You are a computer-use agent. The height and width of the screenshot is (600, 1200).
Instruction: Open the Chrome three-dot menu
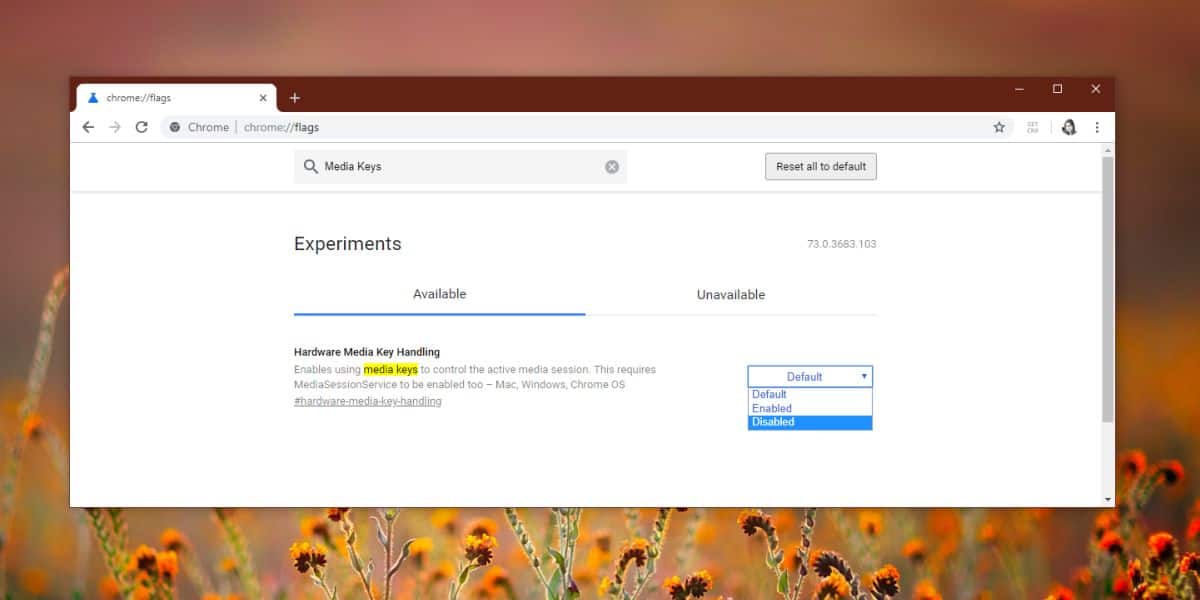[1097, 127]
